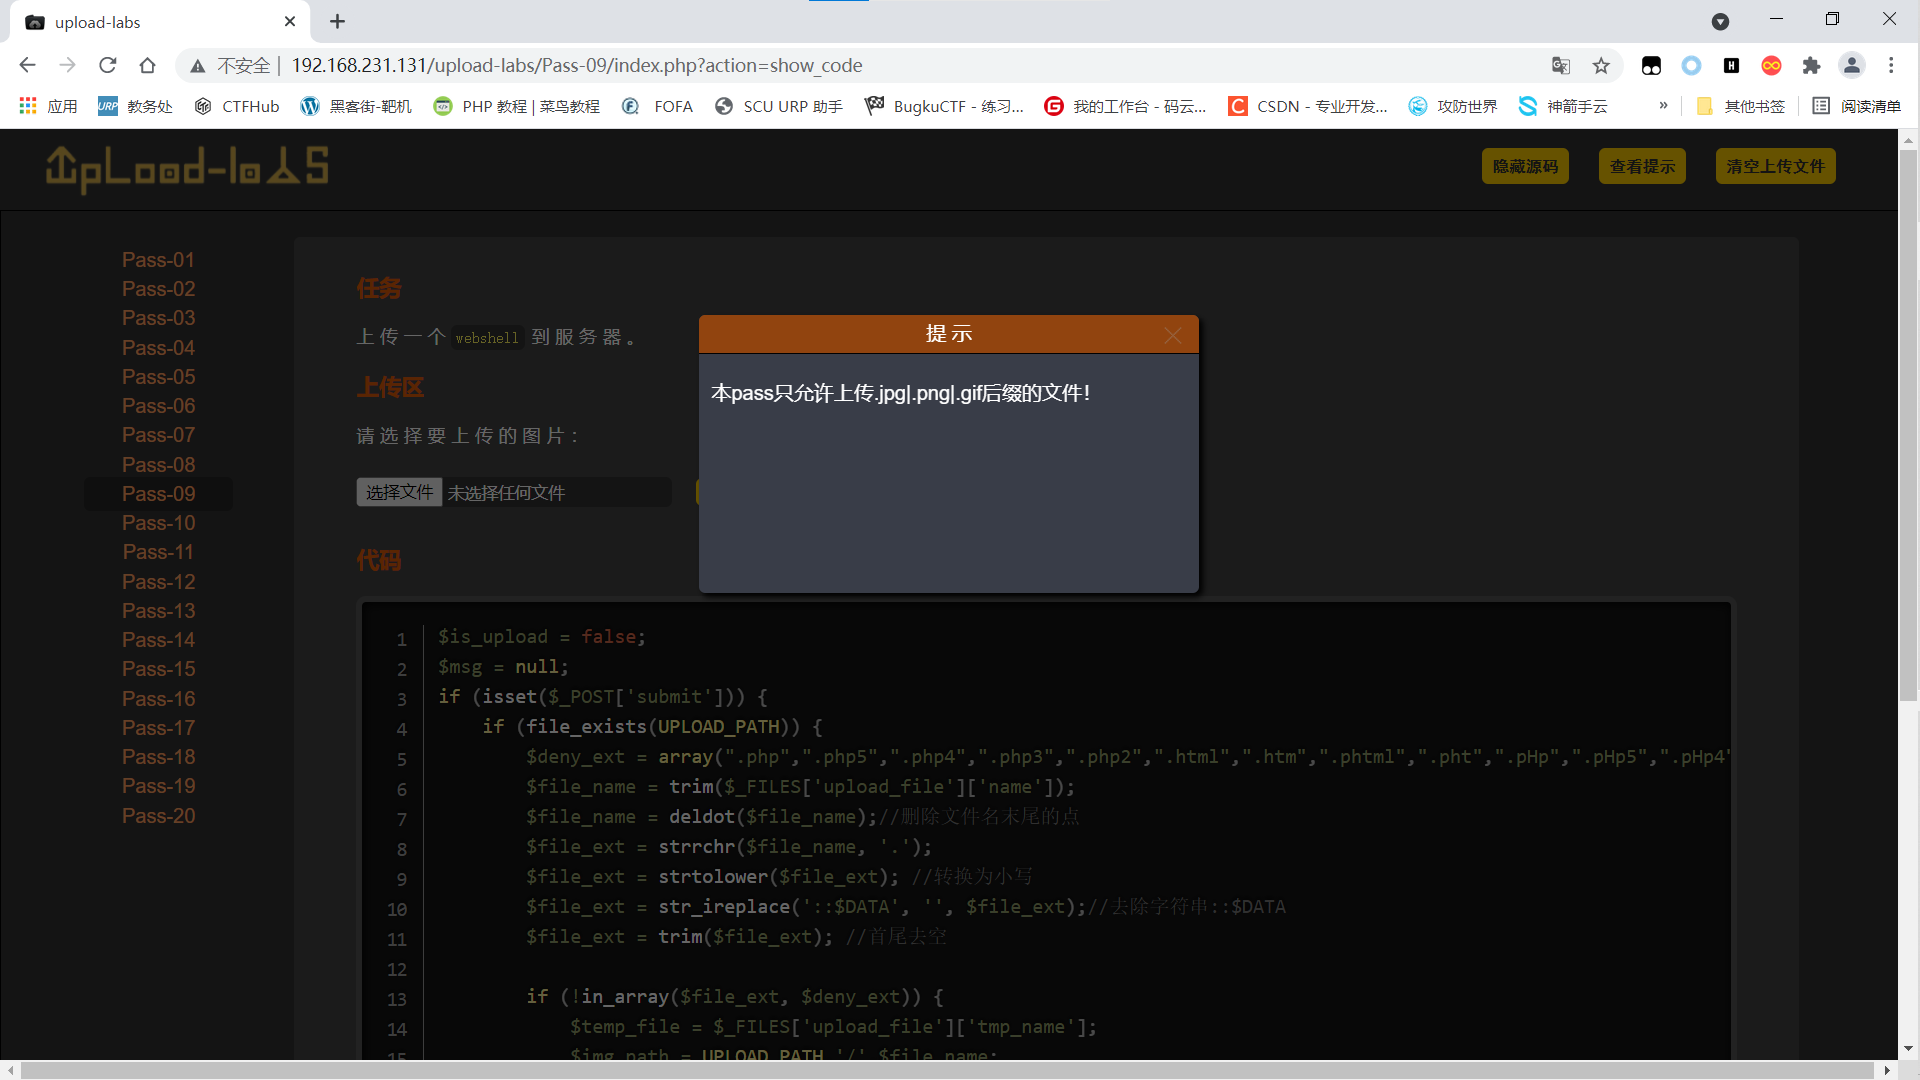The width and height of the screenshot is (1920, 1080).
Task: Click the 选择文件 file chooser button
Action: coord(399,492)
